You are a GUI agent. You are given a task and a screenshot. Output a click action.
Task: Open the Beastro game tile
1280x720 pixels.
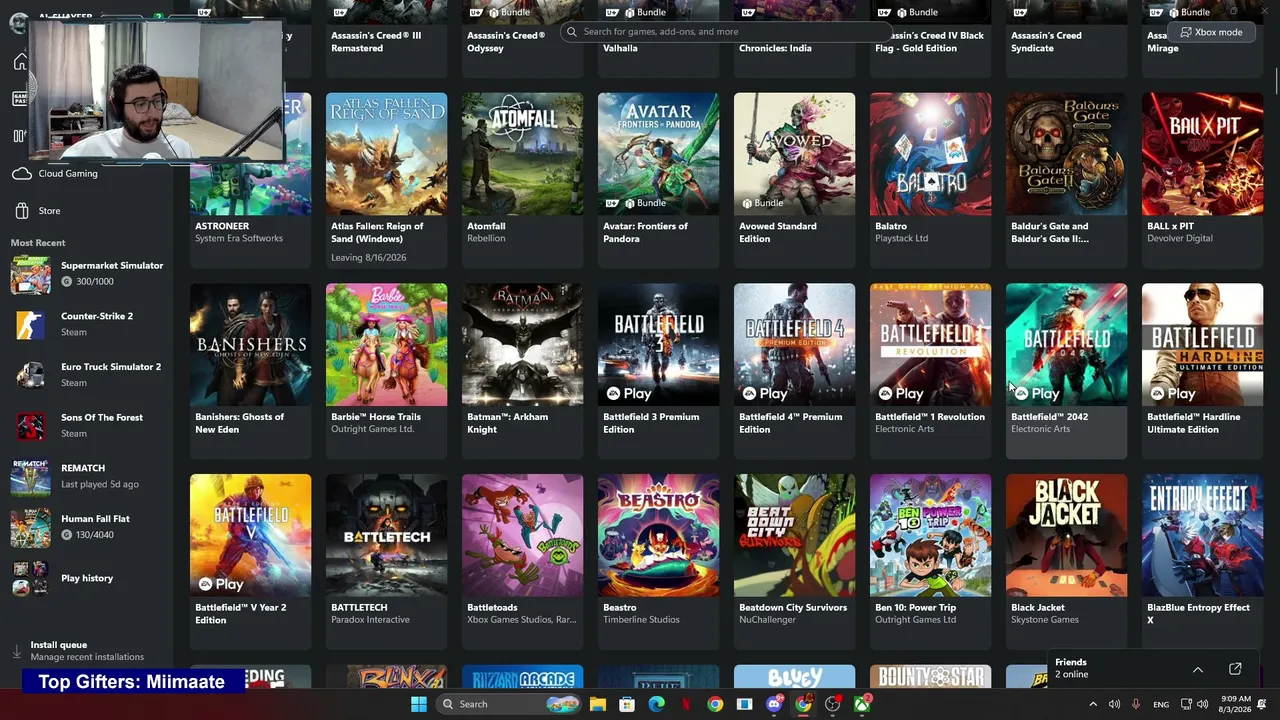pos(658,562)
